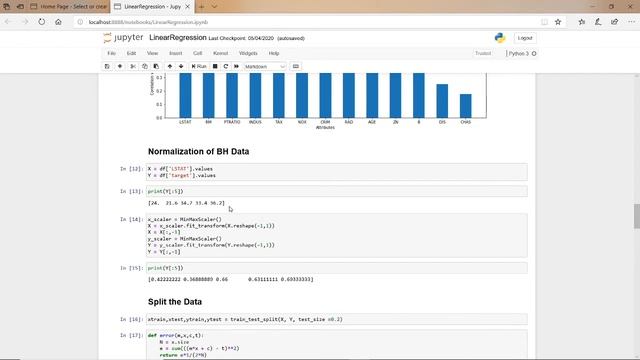Open the Edit menu
This screenshot has height=360, width=640.
click(x=131, y=53)
